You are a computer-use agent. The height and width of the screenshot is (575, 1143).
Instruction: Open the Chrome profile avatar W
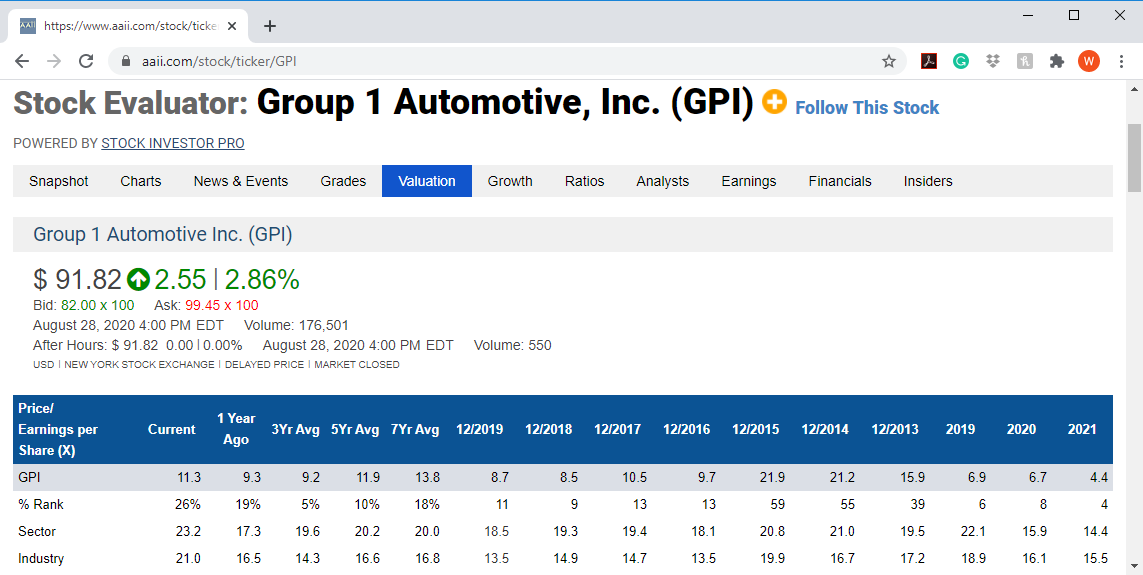(1089, 61)
